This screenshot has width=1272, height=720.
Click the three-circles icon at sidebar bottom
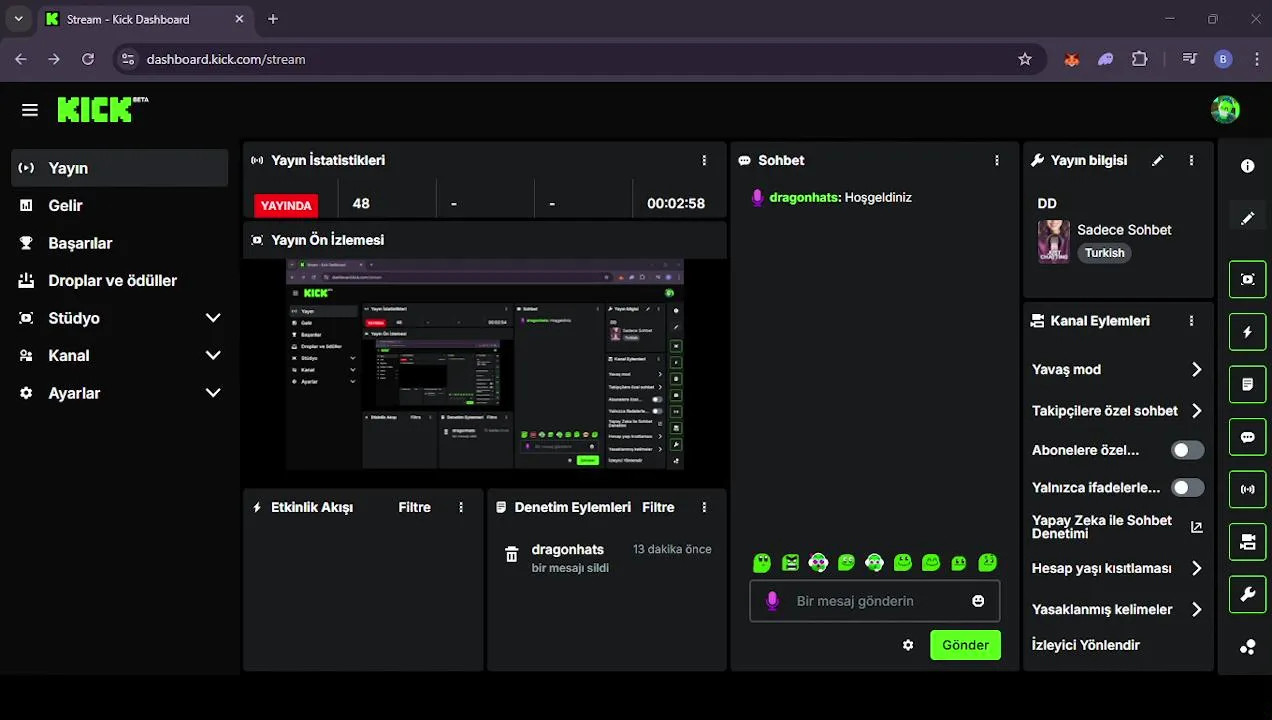(x=1247, y=646)
